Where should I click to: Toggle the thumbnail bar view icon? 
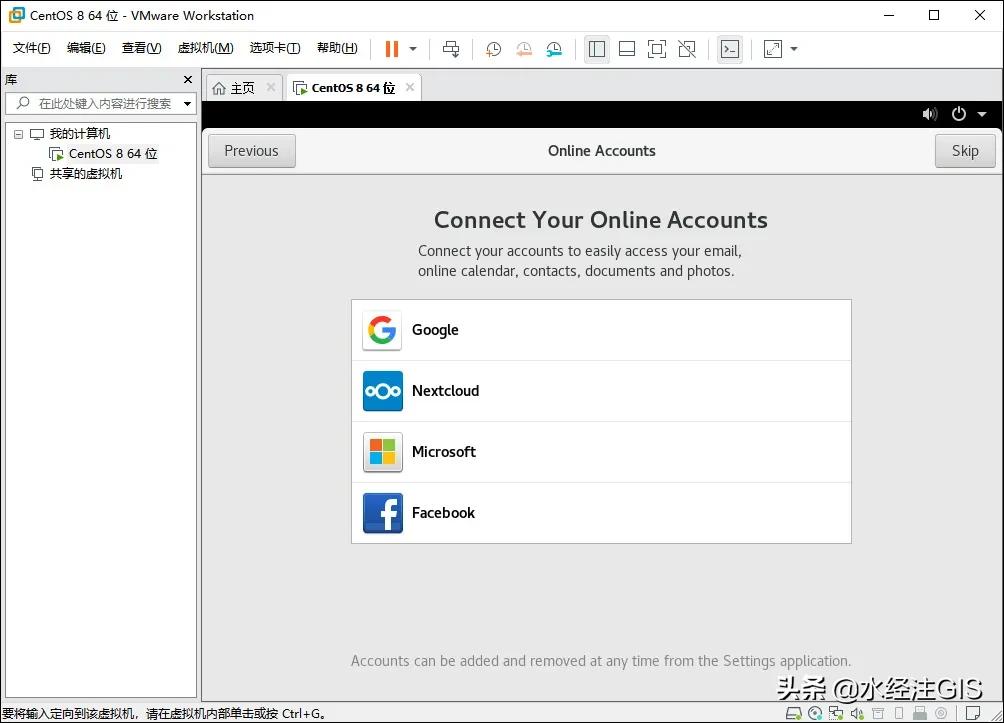(627, 49)
